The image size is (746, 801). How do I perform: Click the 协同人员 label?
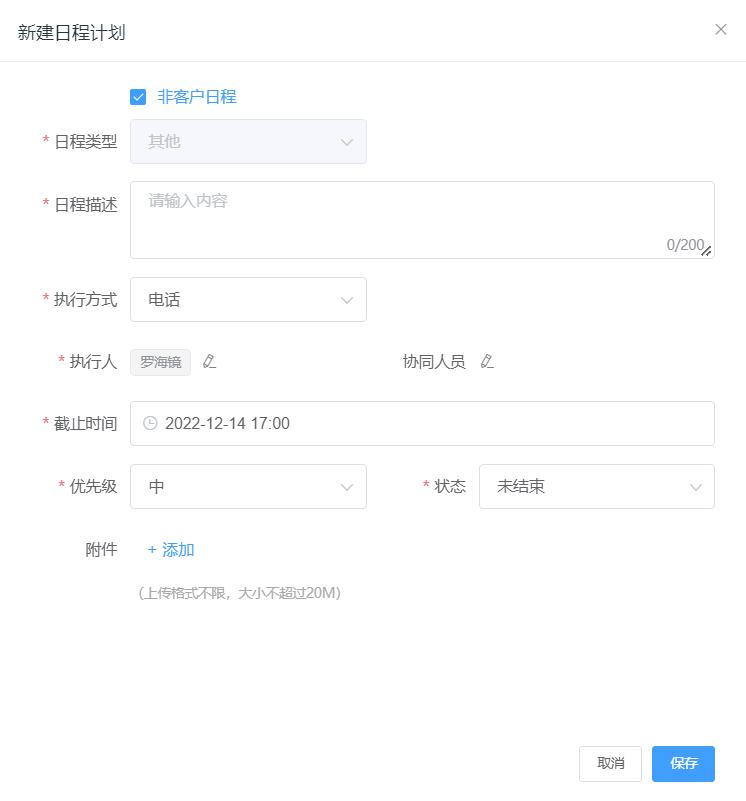coord(434,362)
